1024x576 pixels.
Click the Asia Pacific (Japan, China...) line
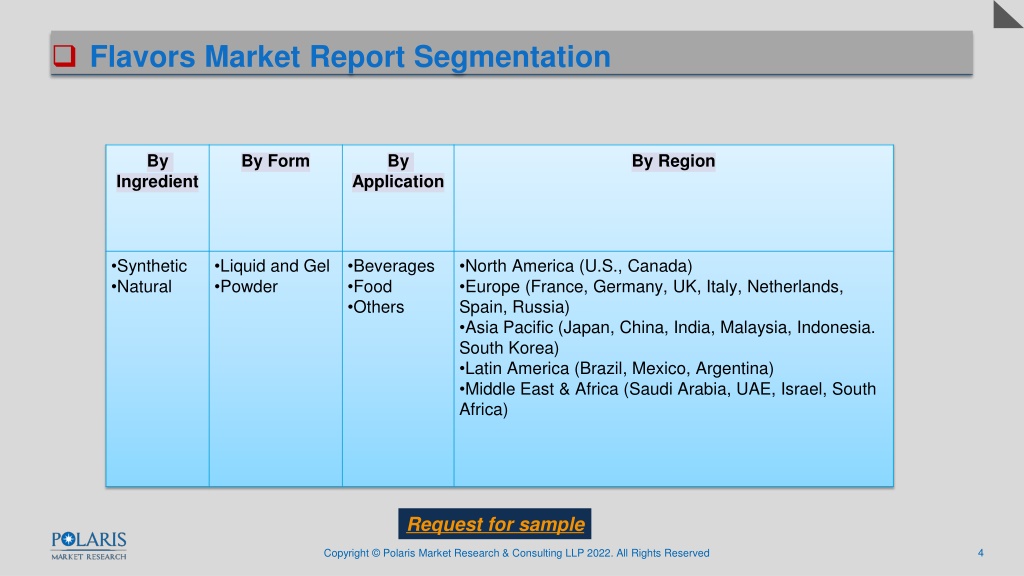point(667,337)
